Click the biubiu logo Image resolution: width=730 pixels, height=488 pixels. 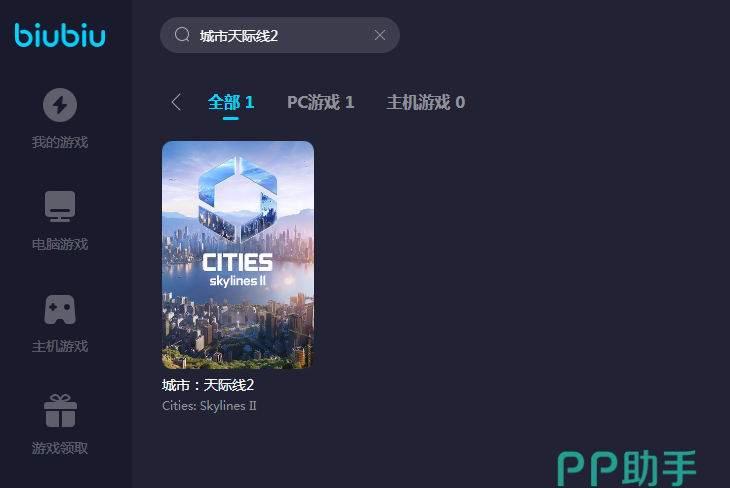(x=60, y=35)
